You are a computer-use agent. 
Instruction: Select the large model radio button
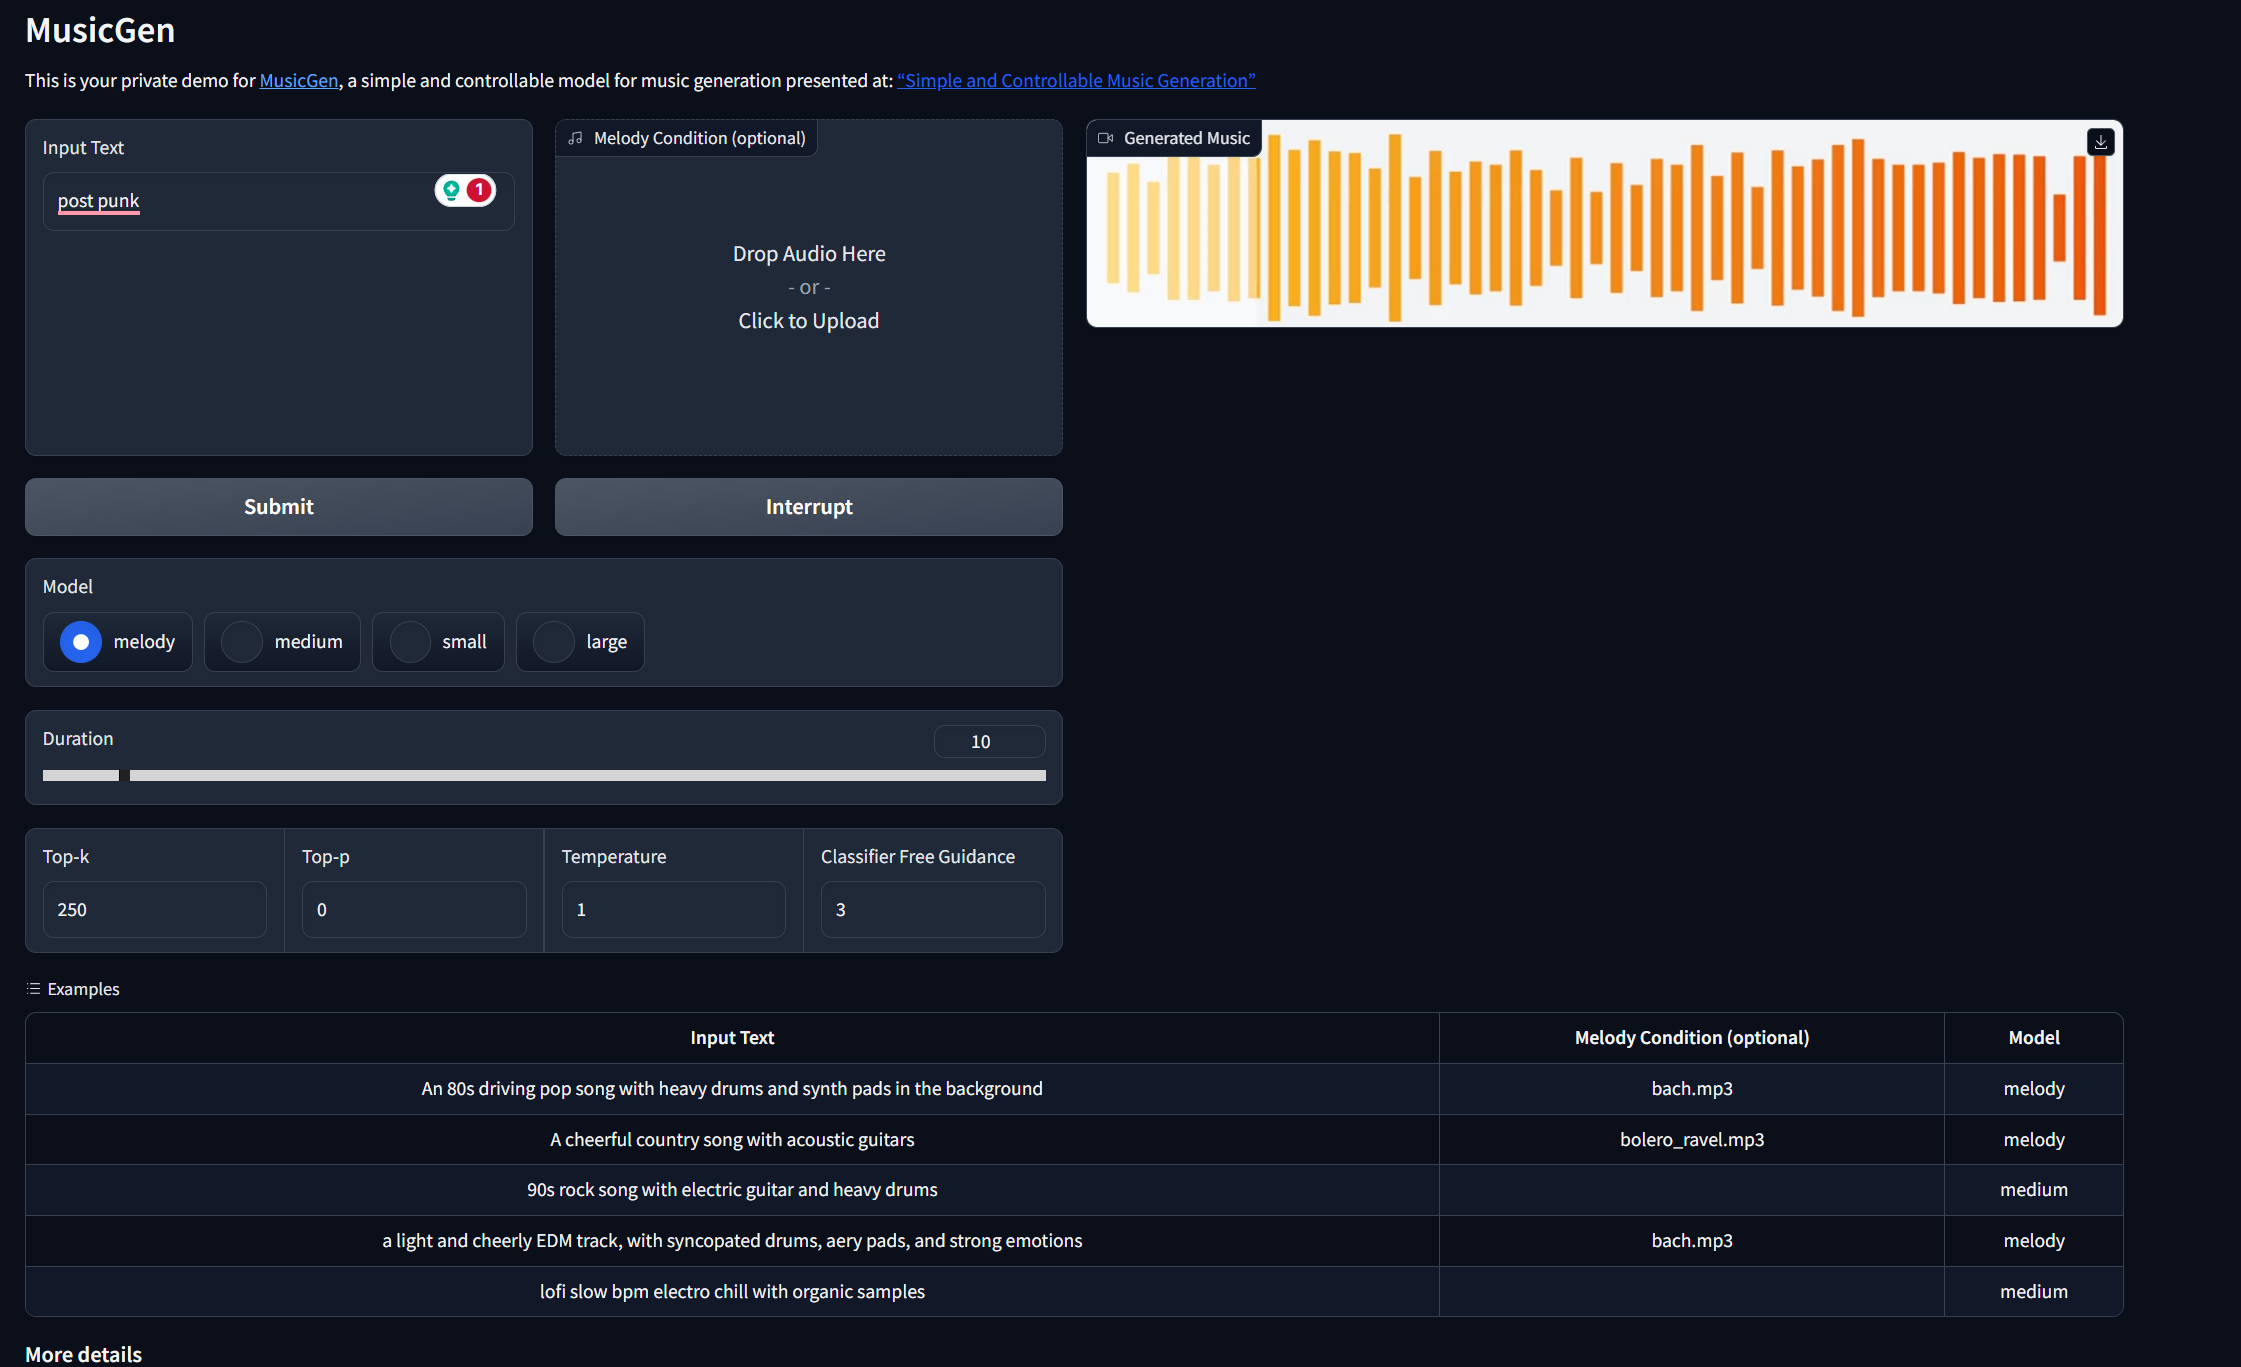(x=554, y=641)
